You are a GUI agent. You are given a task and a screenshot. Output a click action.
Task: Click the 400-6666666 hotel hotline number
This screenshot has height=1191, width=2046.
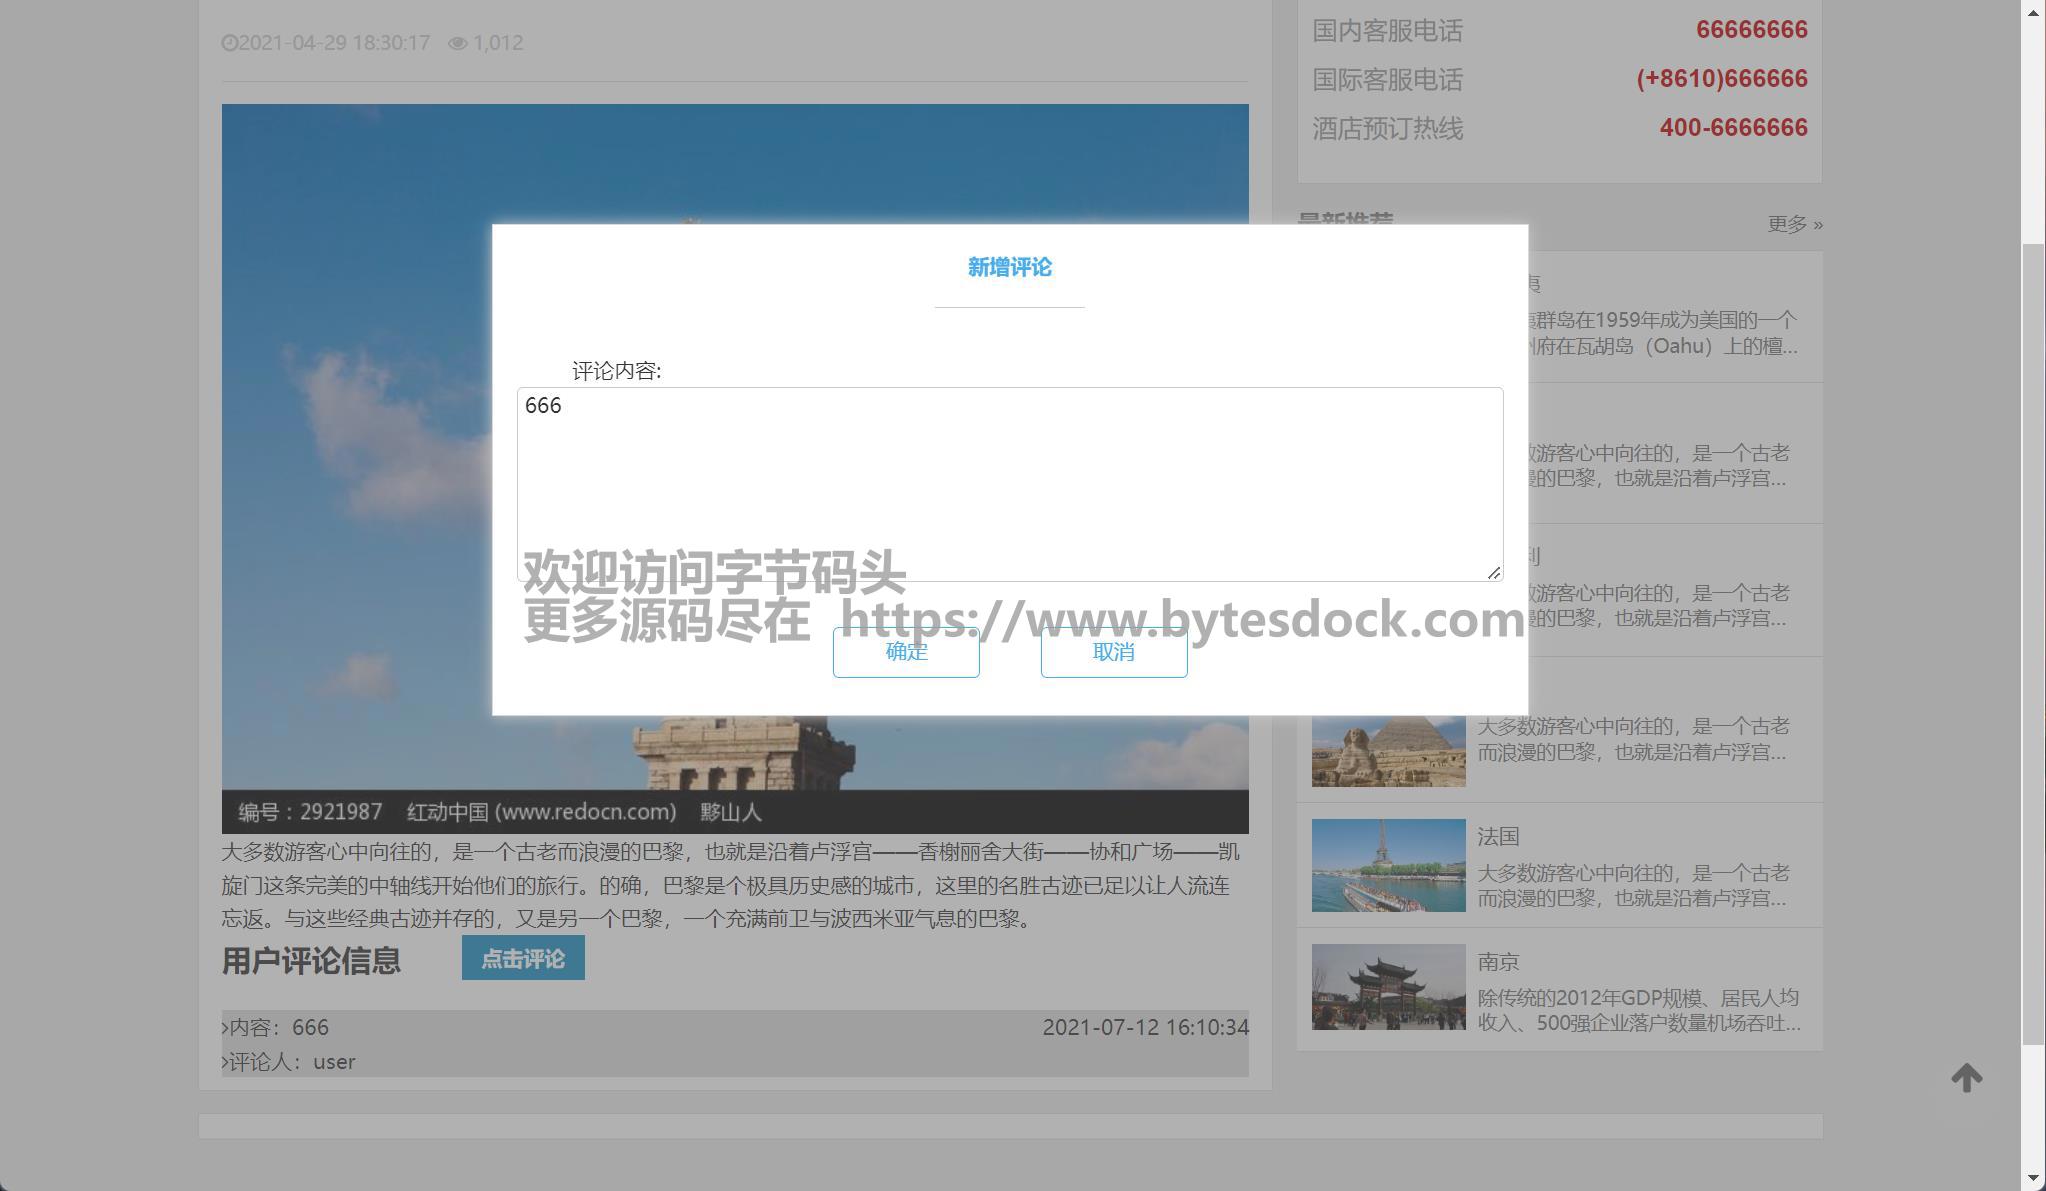(x=1733, y=128)
